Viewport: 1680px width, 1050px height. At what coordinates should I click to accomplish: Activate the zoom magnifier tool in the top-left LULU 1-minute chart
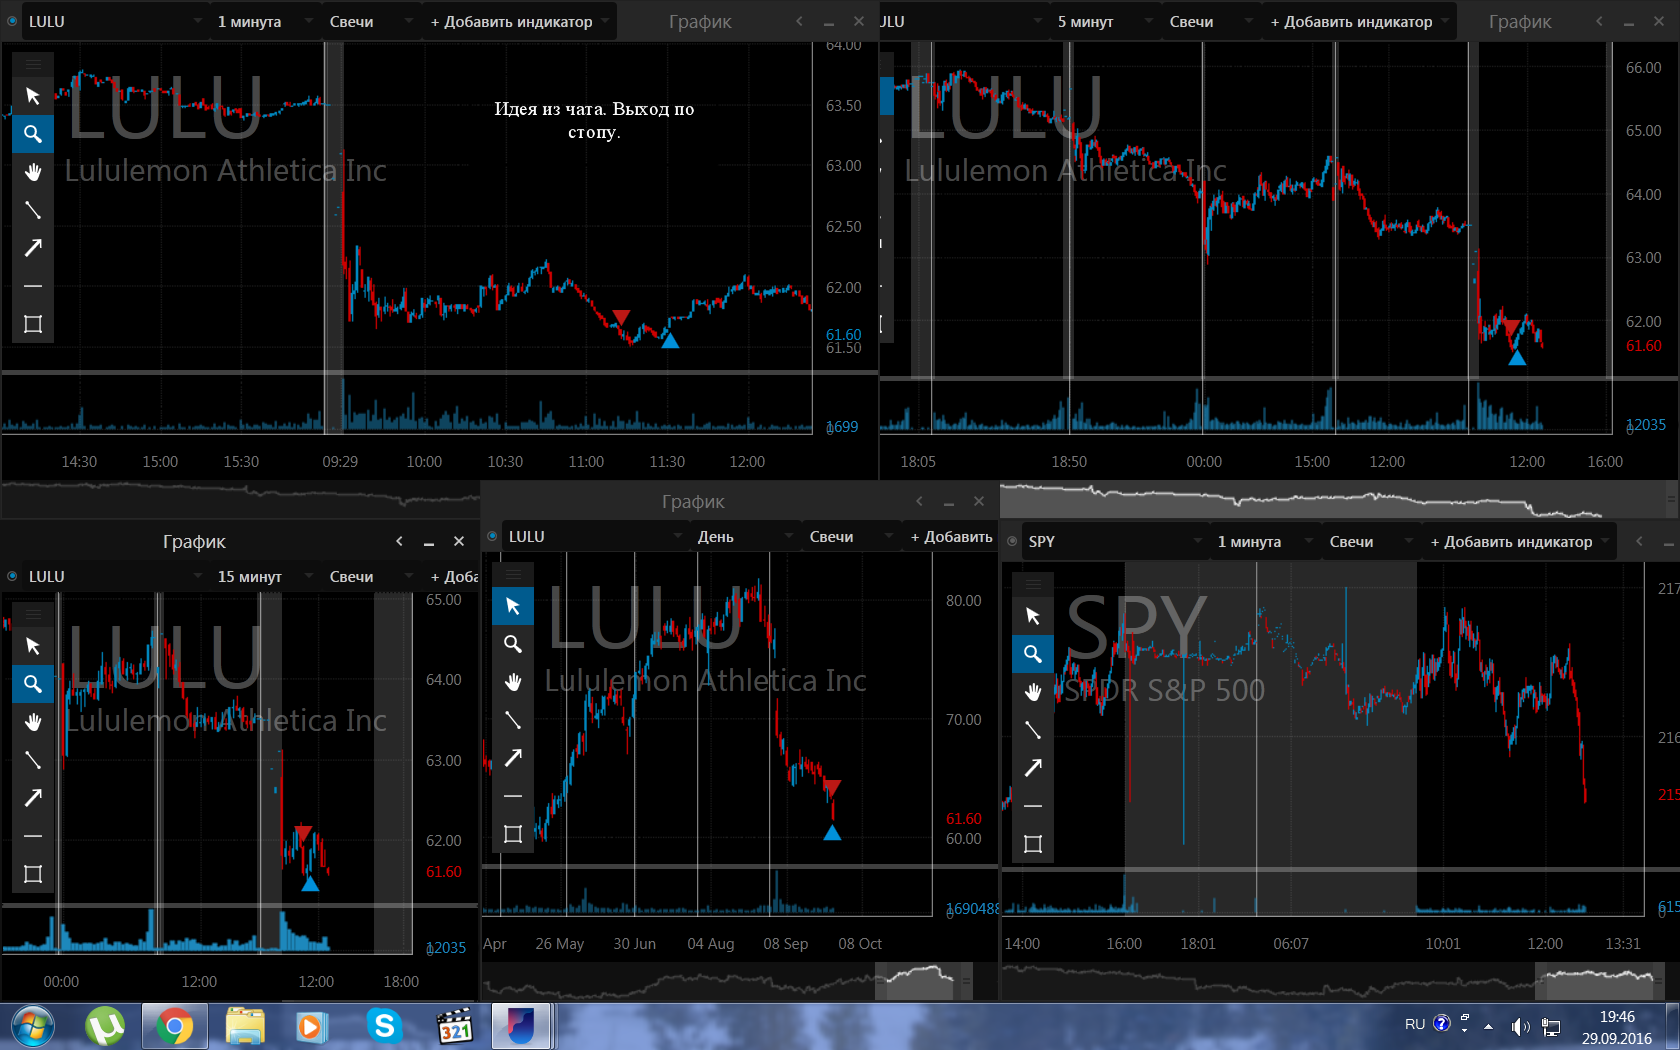pos(33,134)
